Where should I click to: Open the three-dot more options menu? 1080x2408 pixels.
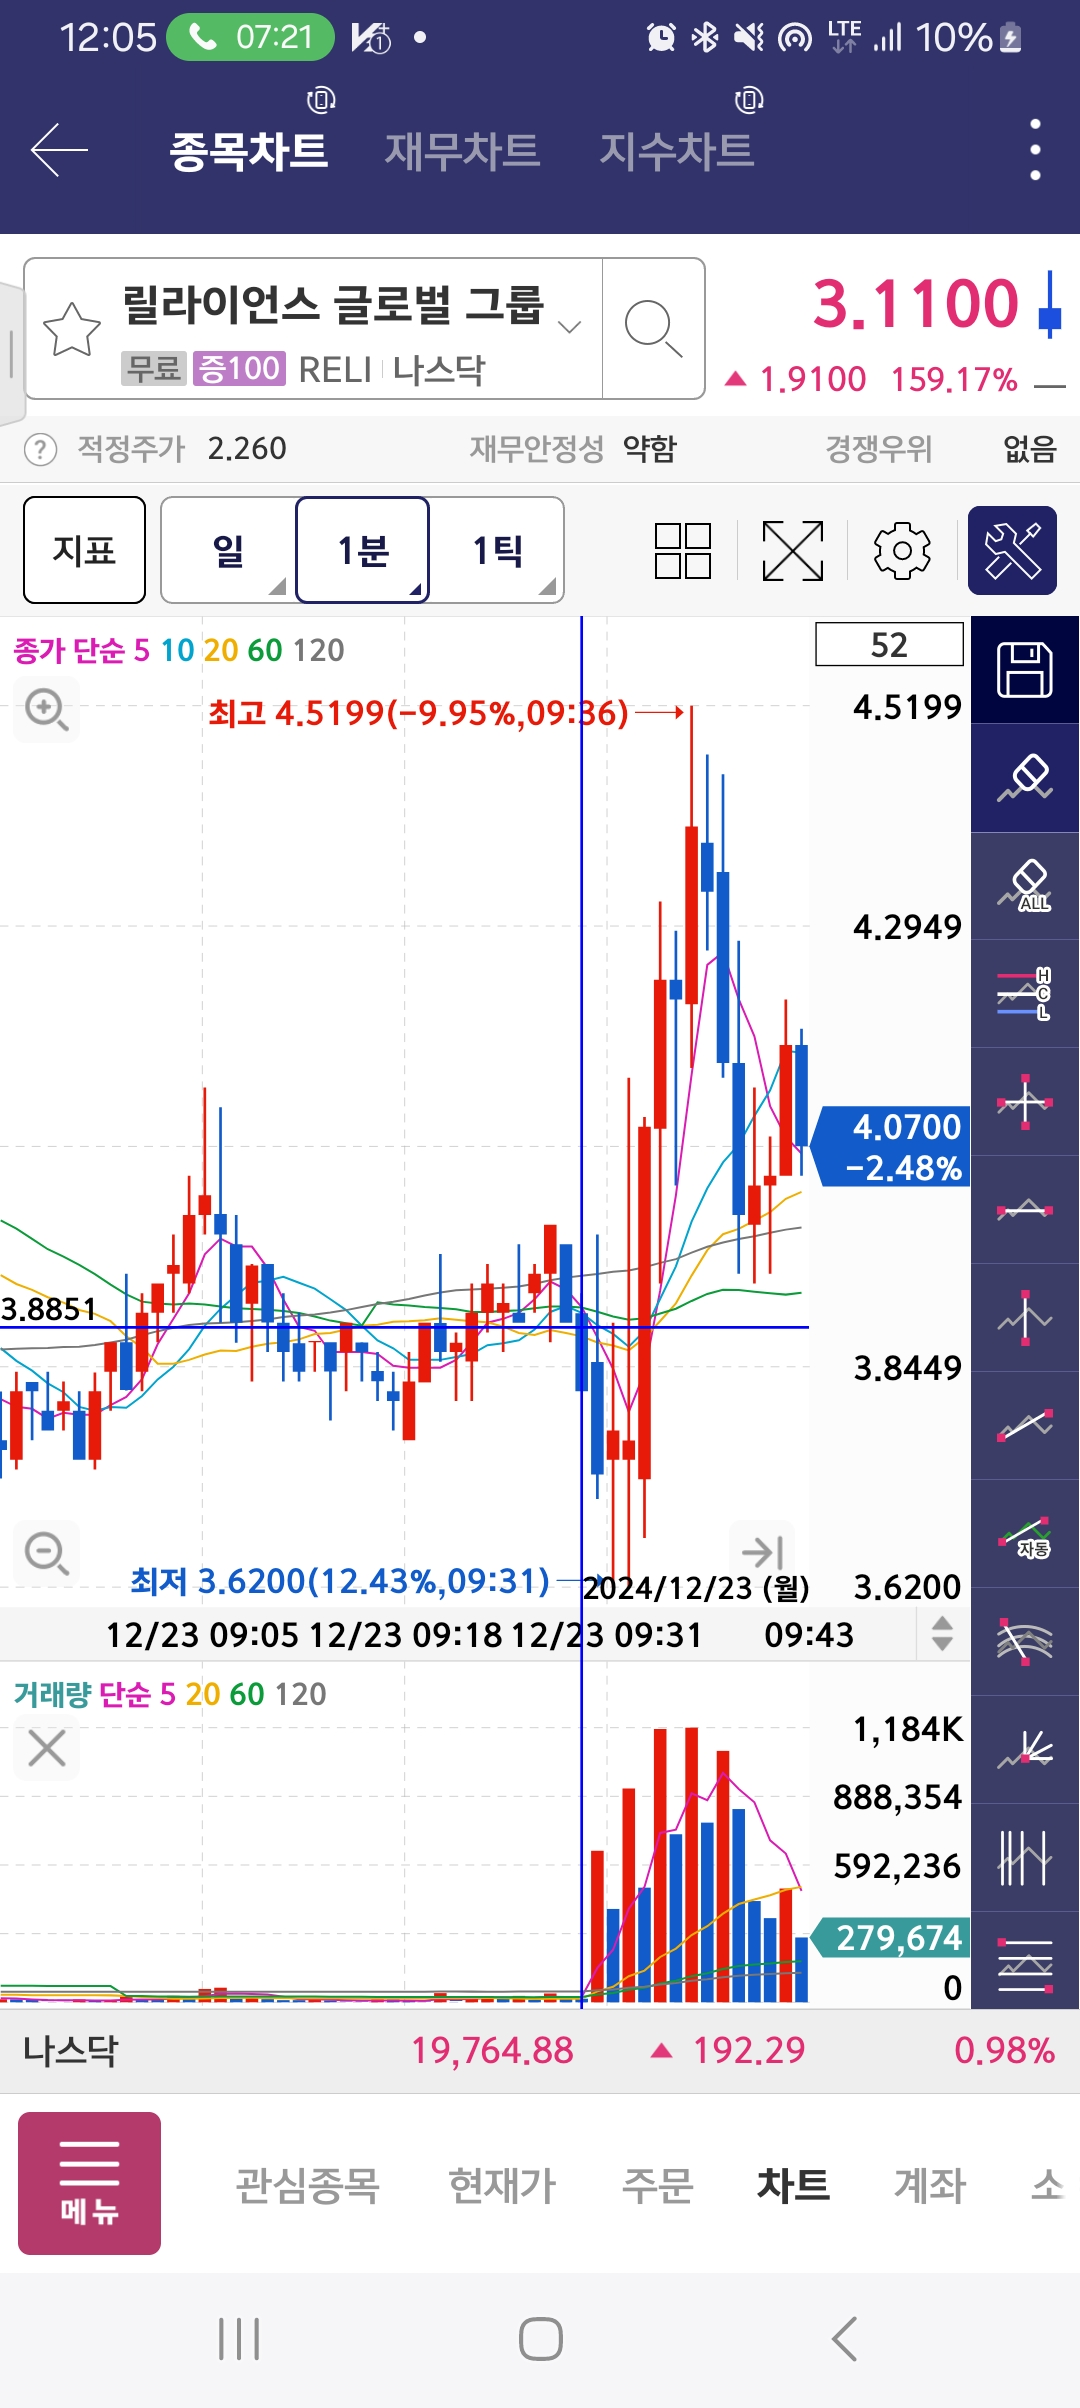coord(1035,150)
